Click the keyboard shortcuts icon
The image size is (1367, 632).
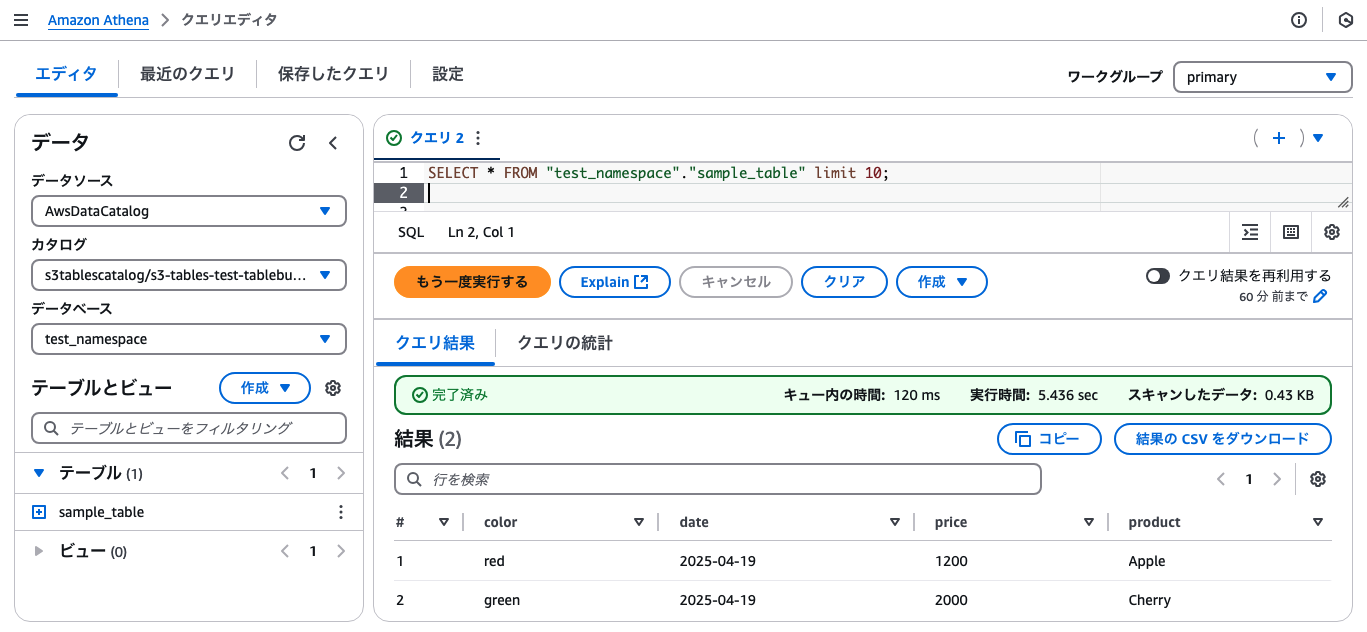(x=1291, y=232)
